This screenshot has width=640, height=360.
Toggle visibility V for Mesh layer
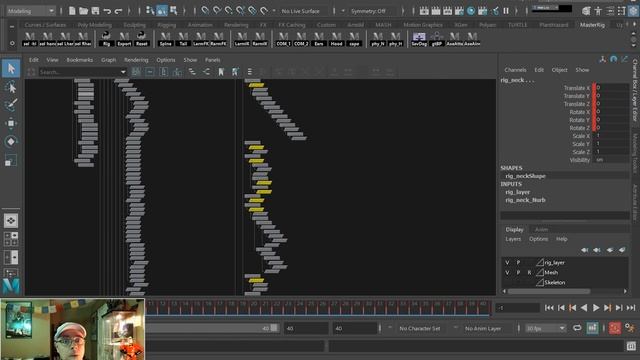coord(507,272)
